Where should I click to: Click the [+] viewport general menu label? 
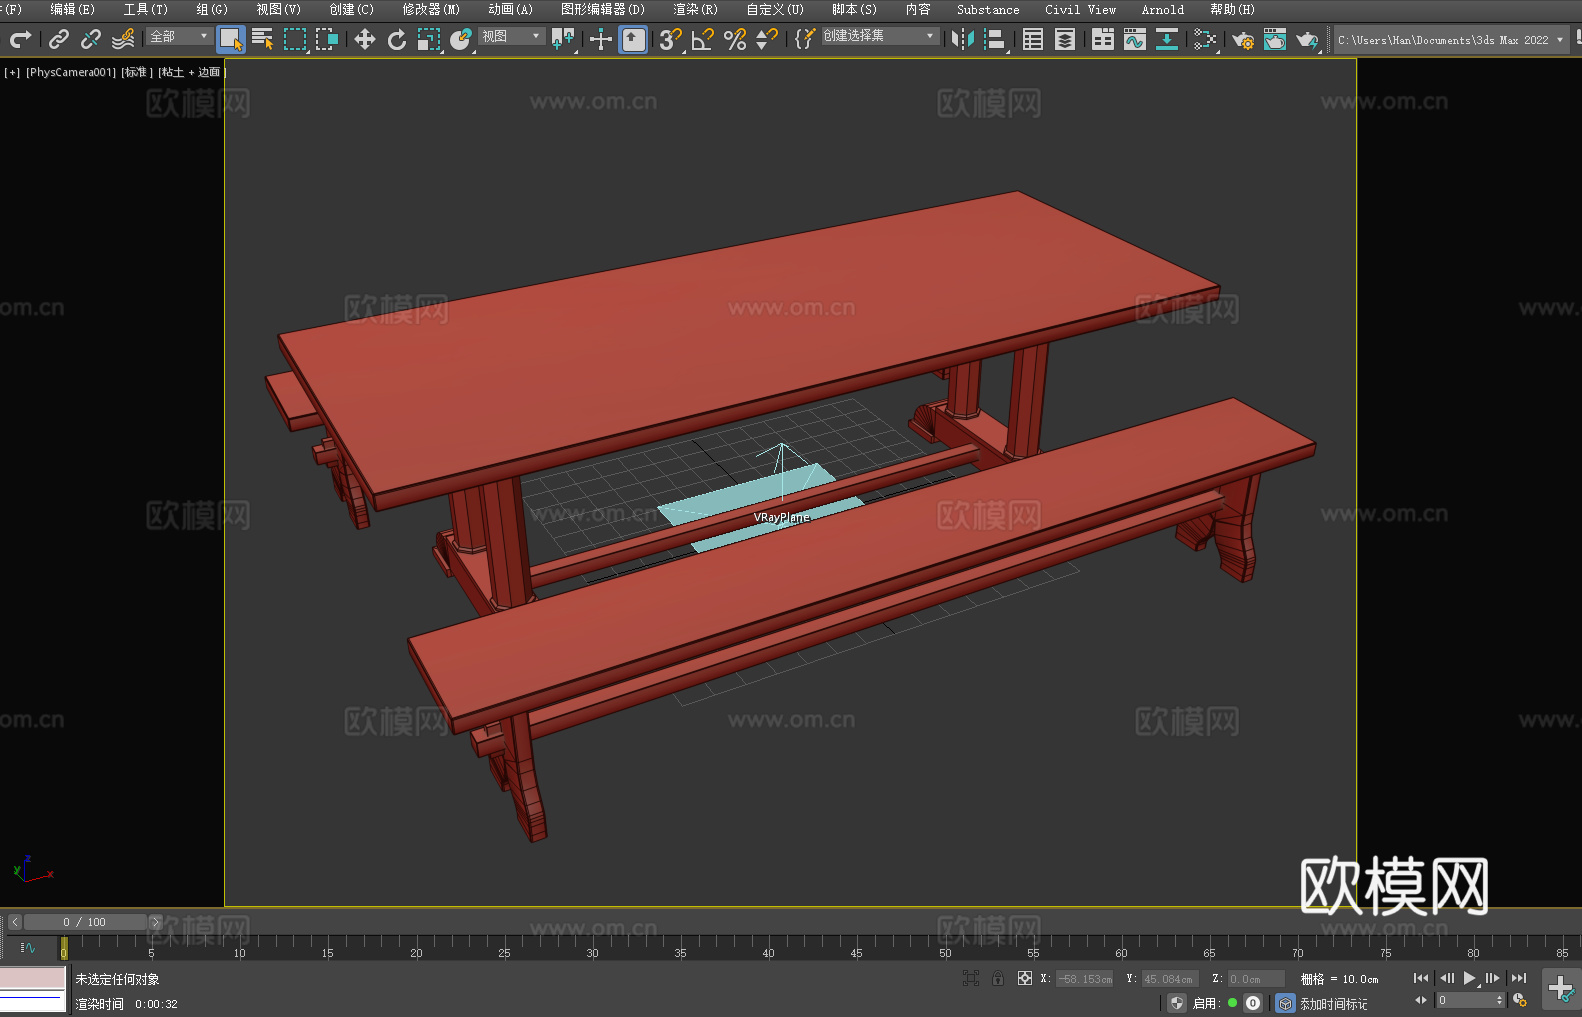tap(12, 72)
